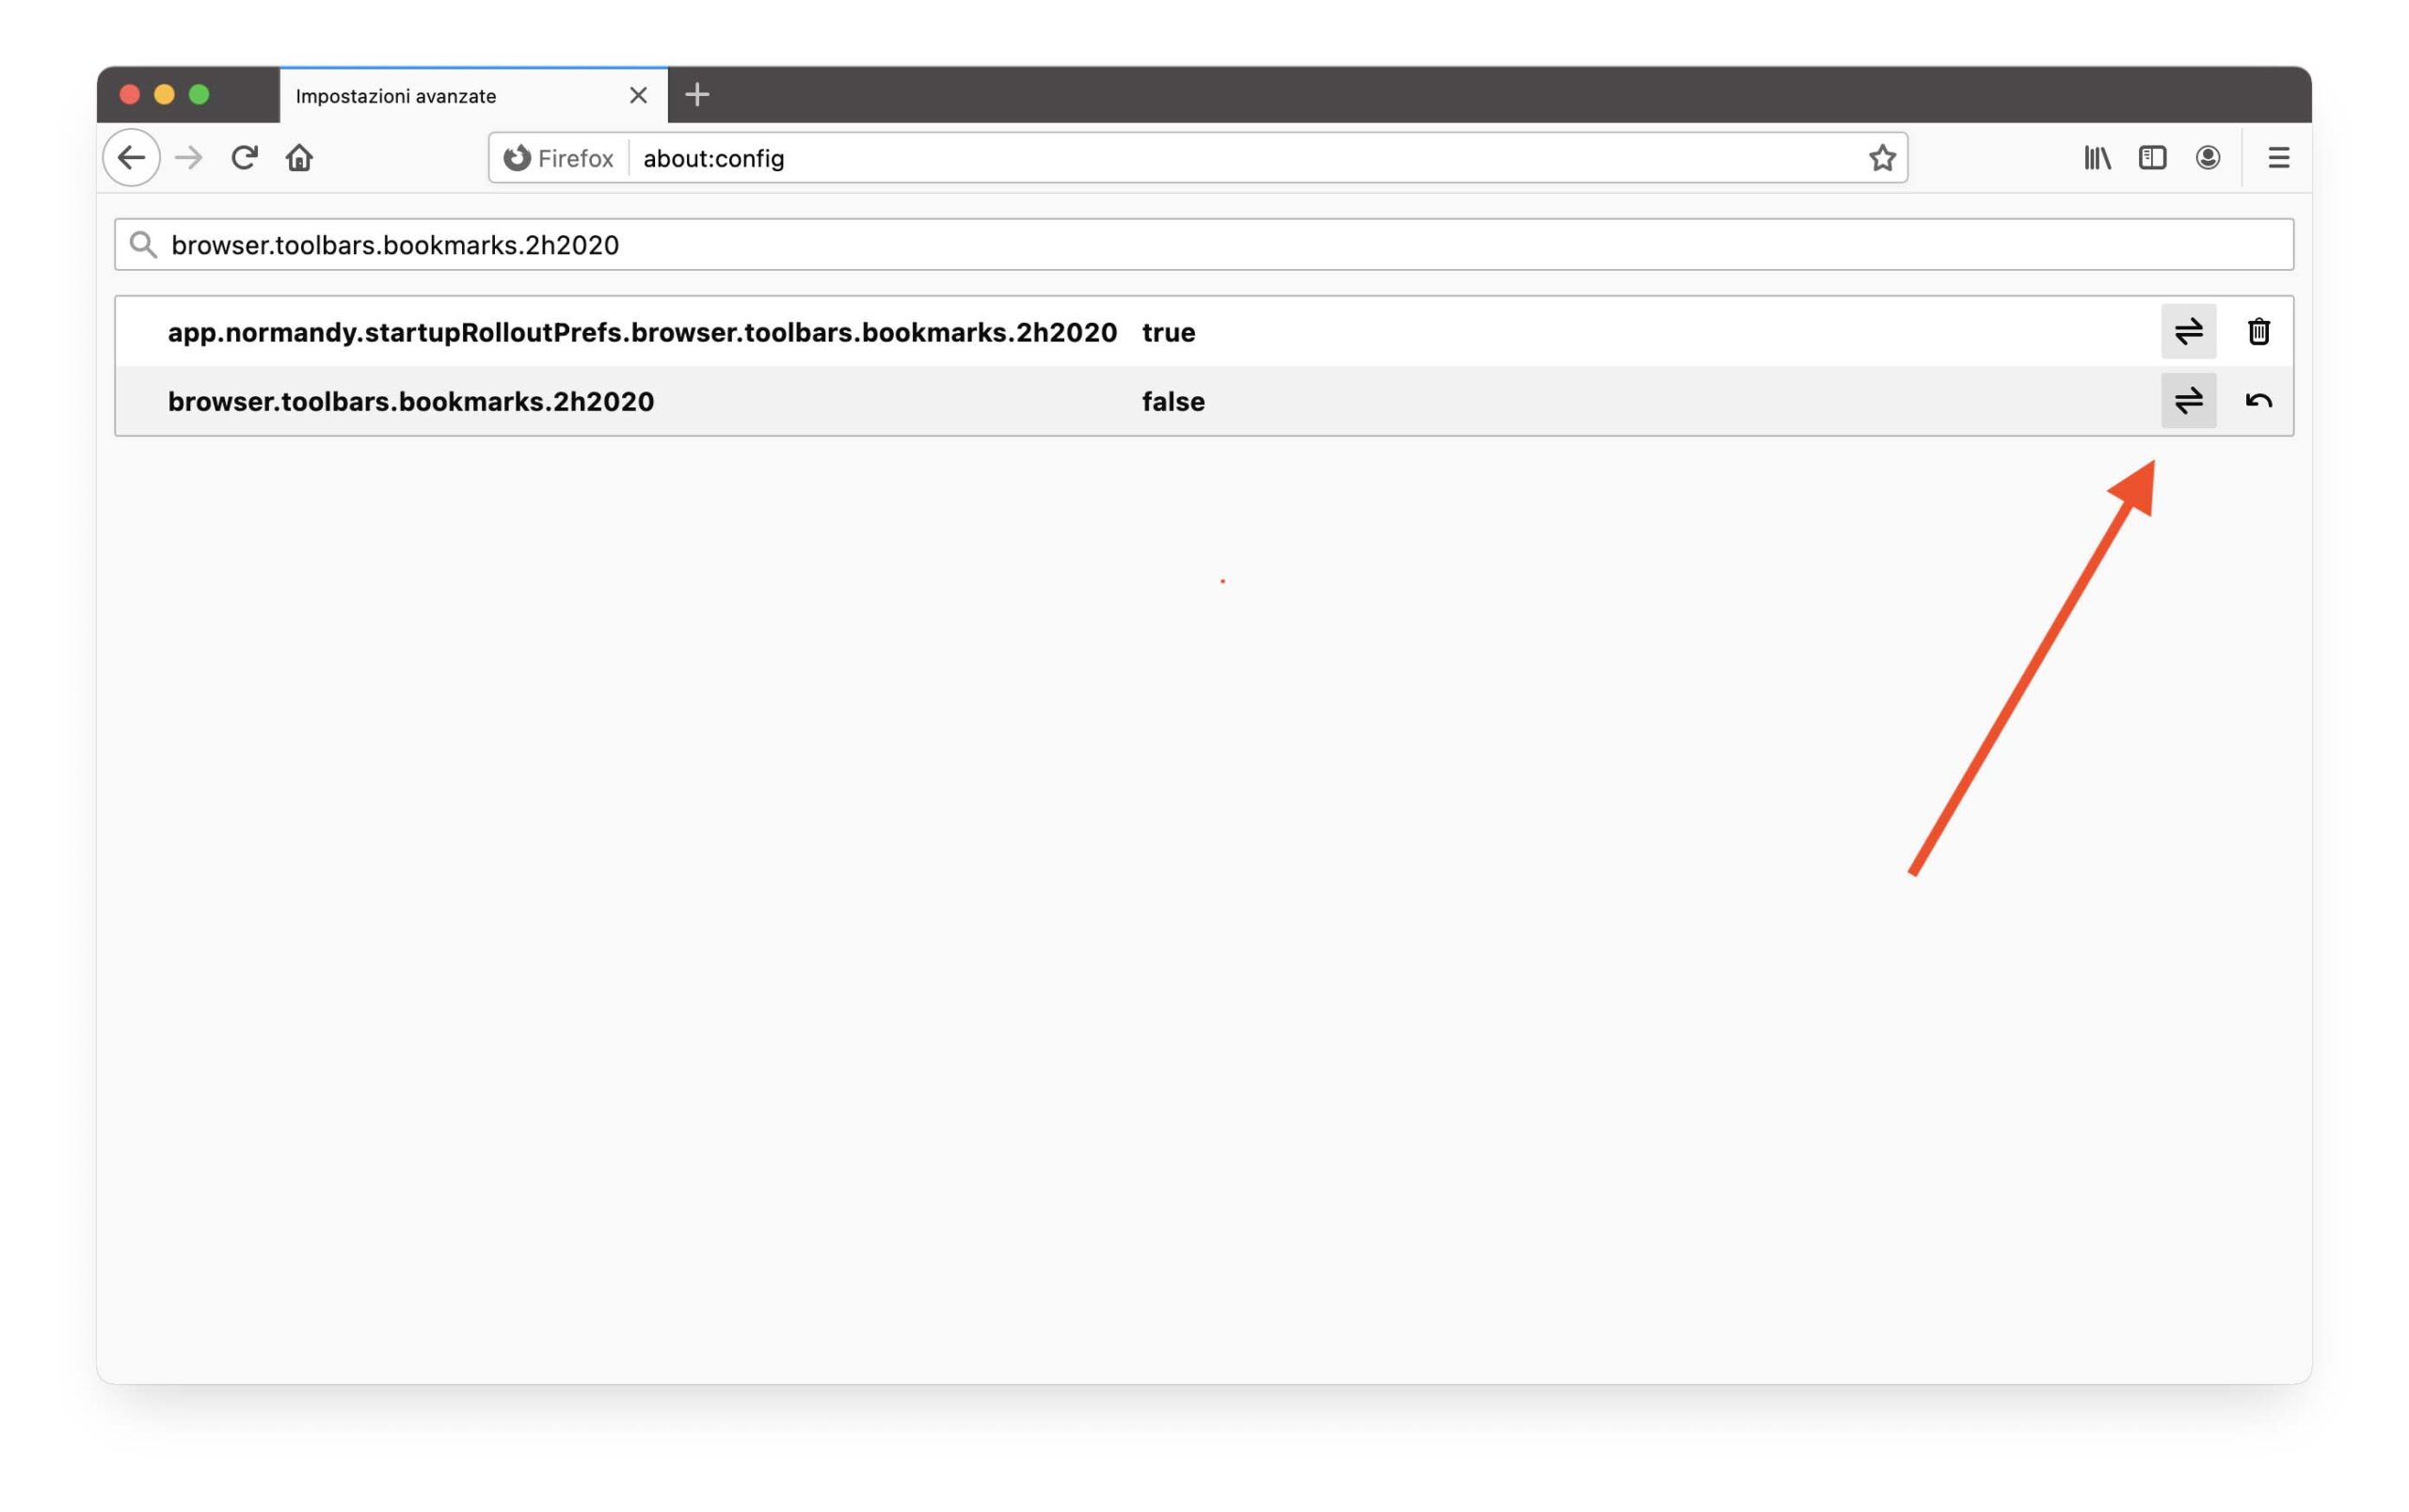Delete the app.normandy rollout preference
Image resolution: width=2409 pixels, height=1512 pixels.
coord(2258,332)
